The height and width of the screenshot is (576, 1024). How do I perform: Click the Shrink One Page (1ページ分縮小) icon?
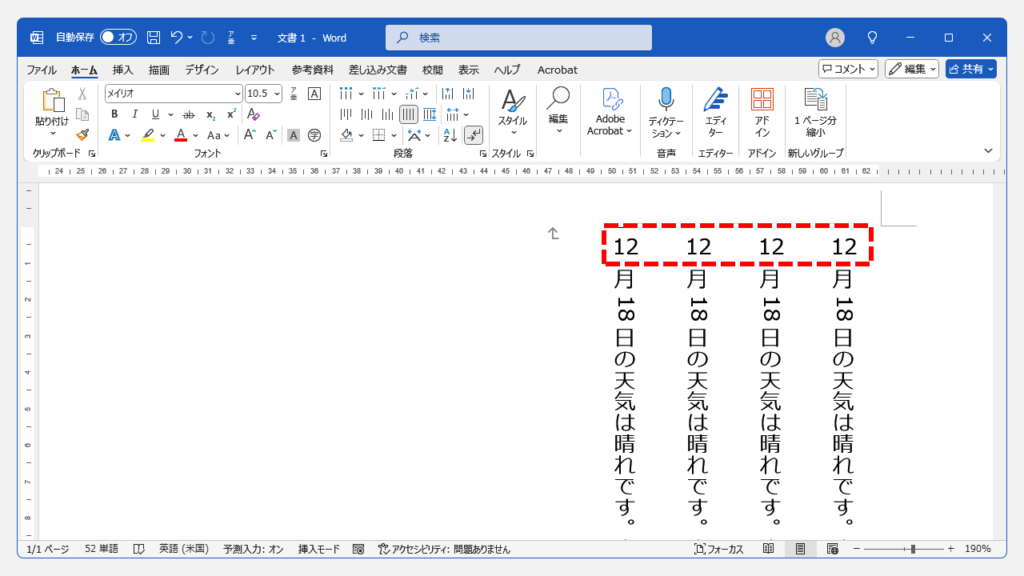[816, 113]
